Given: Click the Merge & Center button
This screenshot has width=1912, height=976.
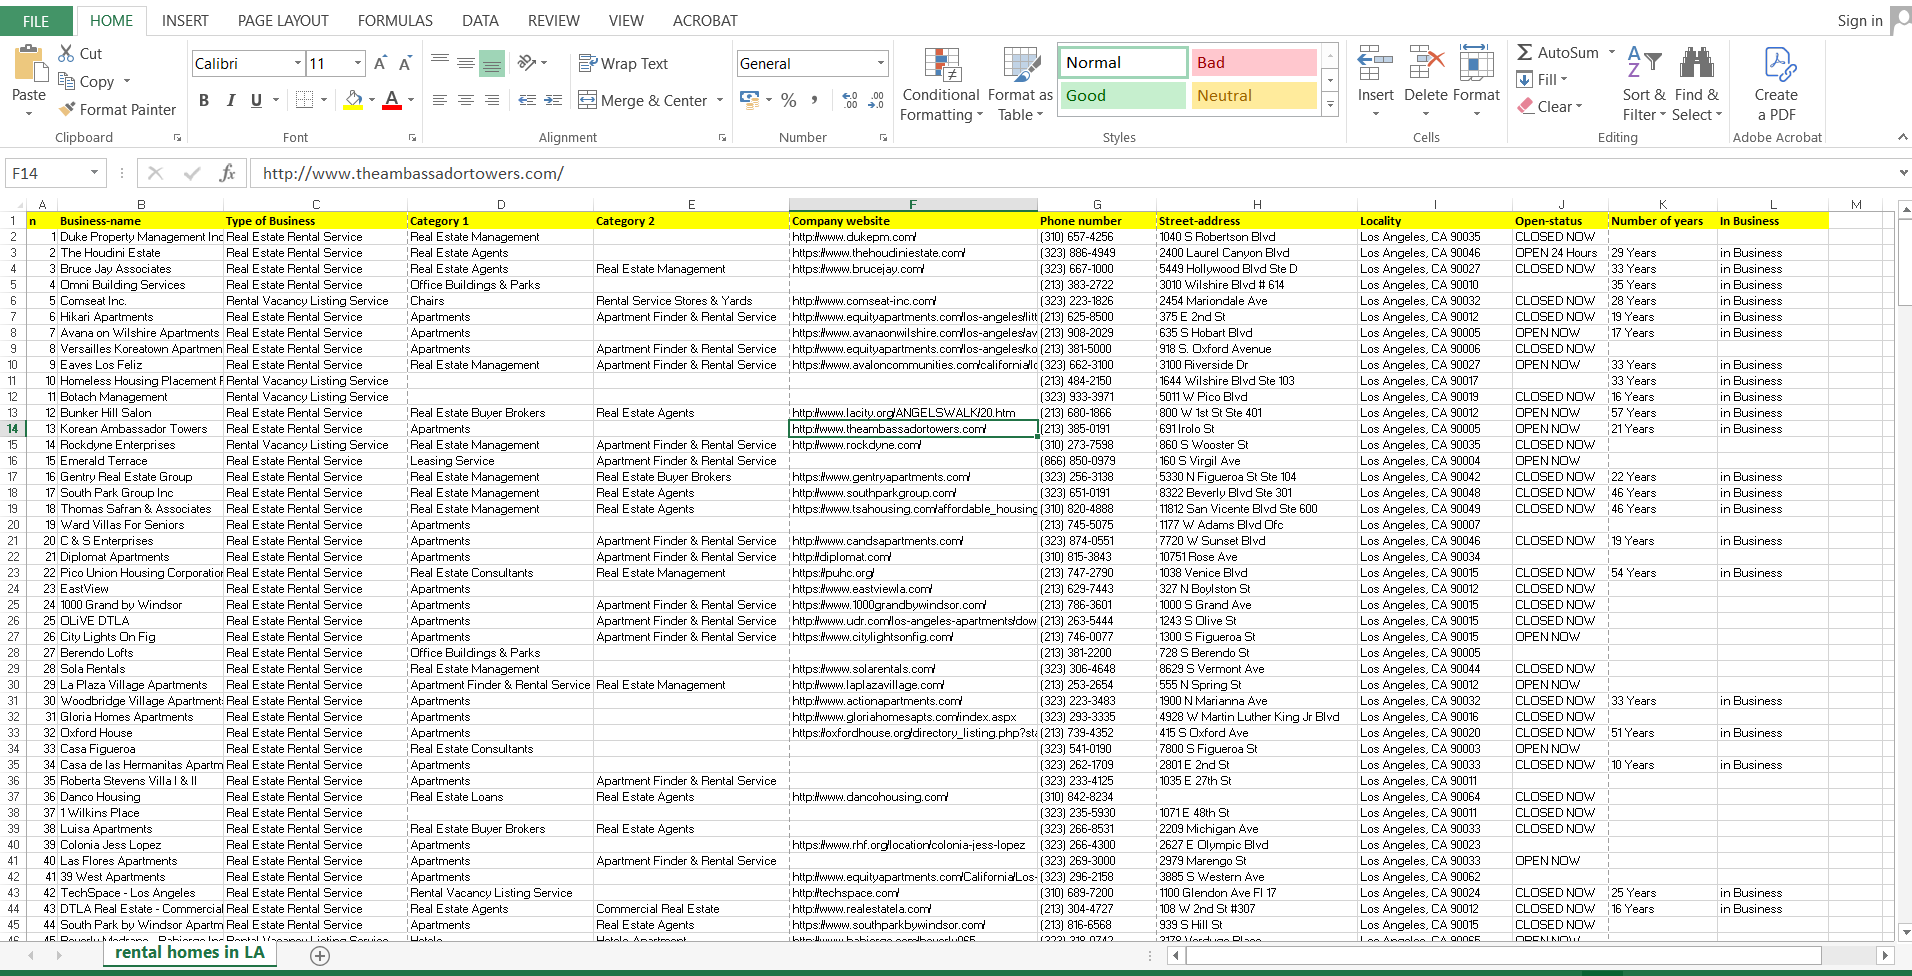Looking at the screenshot, I should click(x=643, y=100).
